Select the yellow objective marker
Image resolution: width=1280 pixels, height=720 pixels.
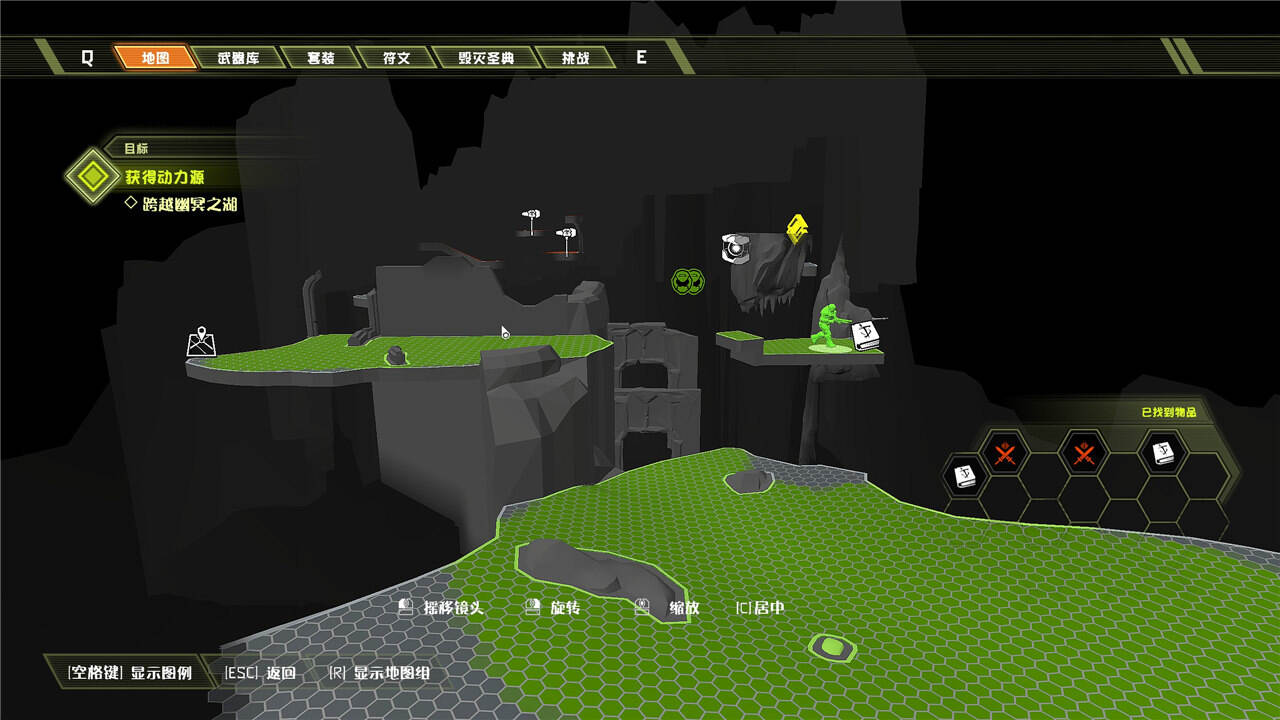click(x=796, y=229)
